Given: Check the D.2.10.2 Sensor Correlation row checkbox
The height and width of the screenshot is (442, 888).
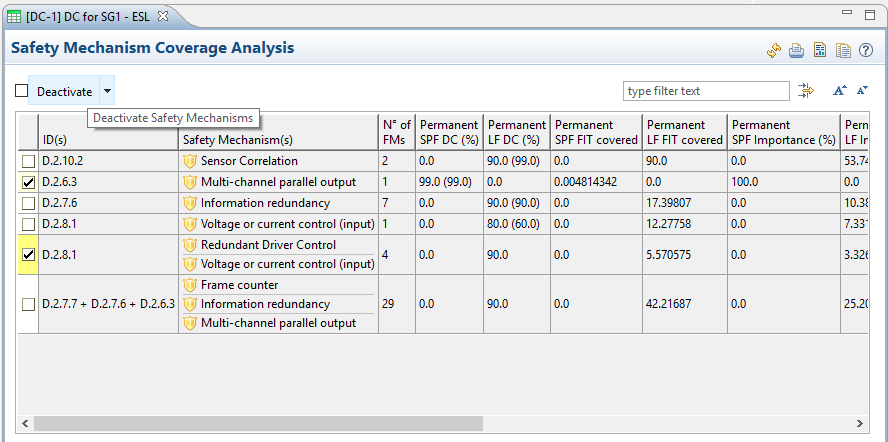Looking at the screenshot, I should coord(28,161).
